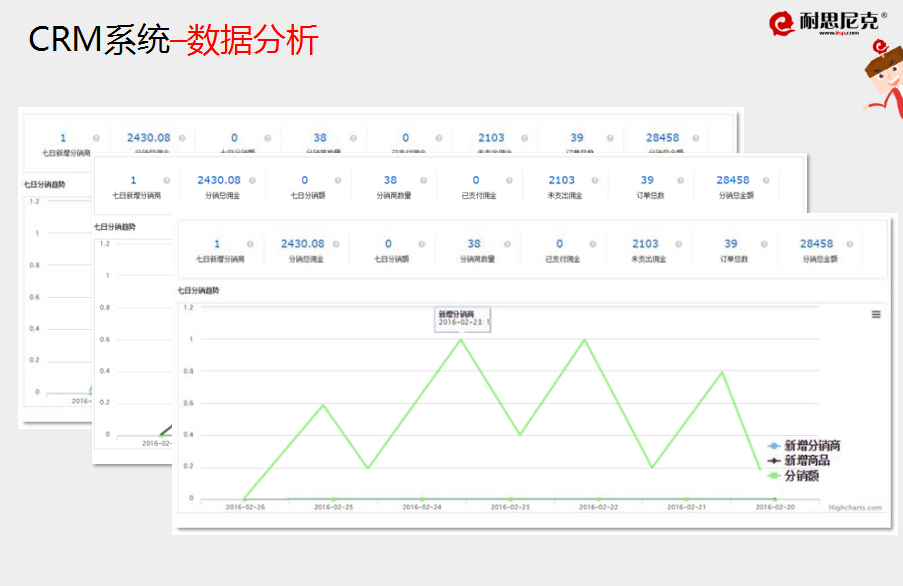Click 分销总金额 value 28458 in front dashboard
The height and width of the screenshot is (586, 903).
point(817,244)
